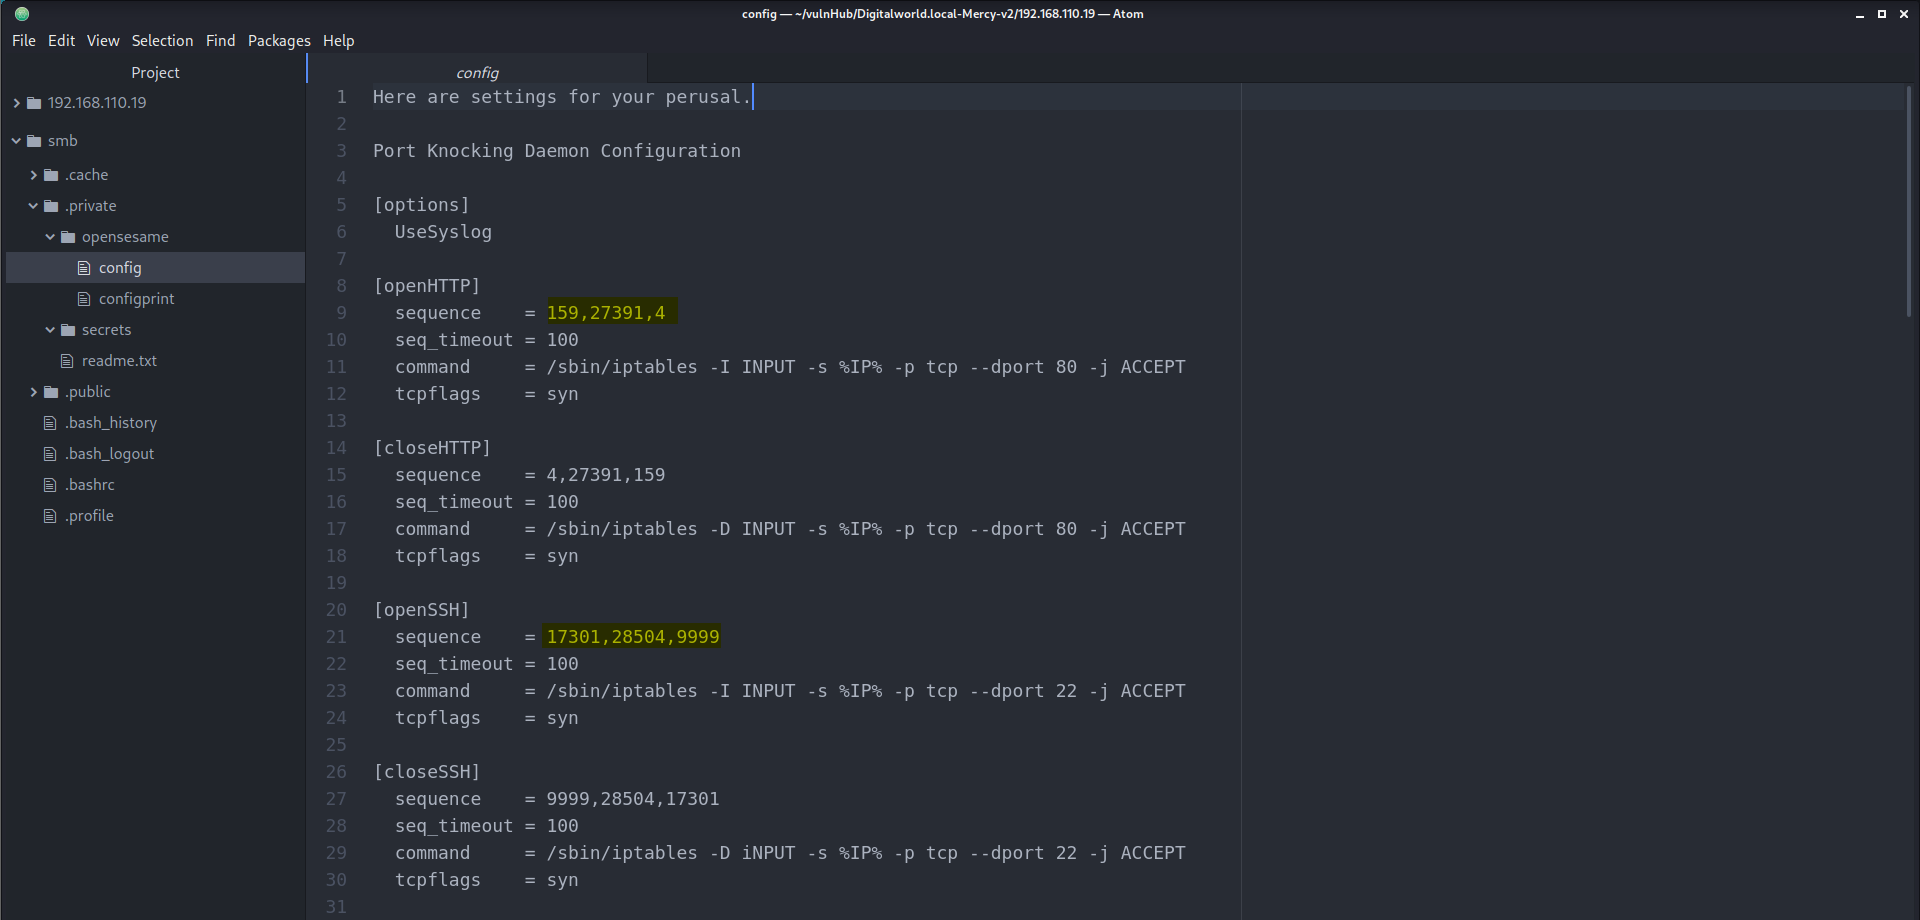This screenshot has height=920, width=1920.
Task: Select the 192.168.110.19 project folder label
Action: click(x=97, y=103)
